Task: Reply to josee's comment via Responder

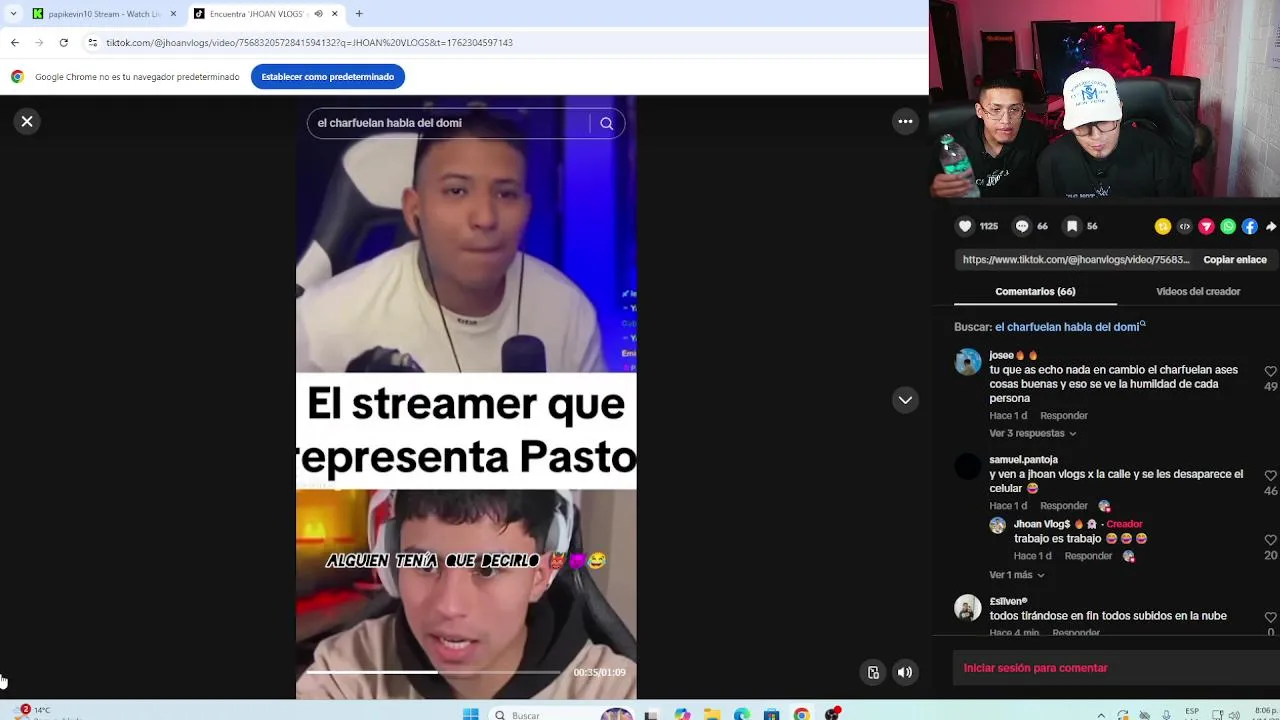Action: (x=1064, y=416)
